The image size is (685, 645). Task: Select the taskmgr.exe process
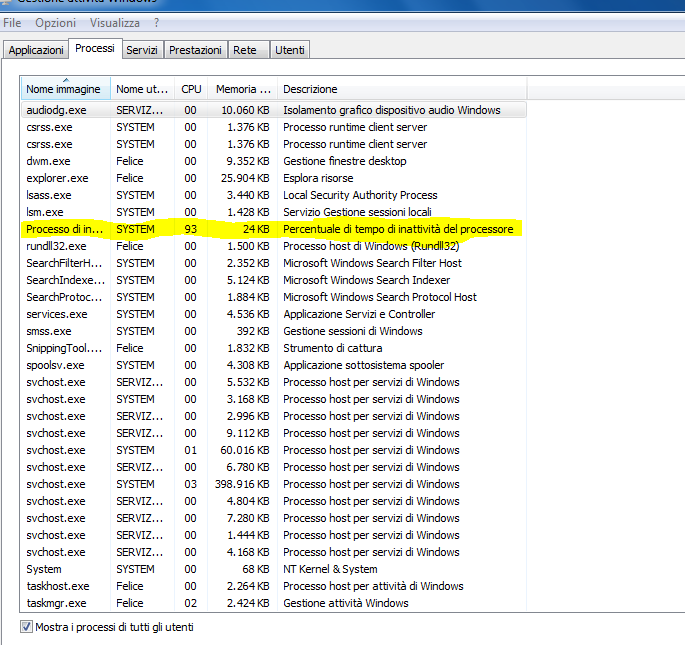[x=273, y=603]
